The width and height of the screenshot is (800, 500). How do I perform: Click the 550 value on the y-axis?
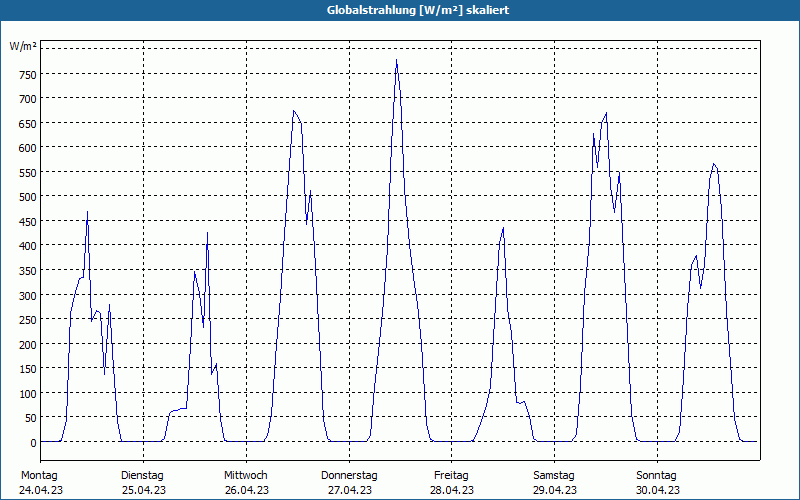point(28,173)
